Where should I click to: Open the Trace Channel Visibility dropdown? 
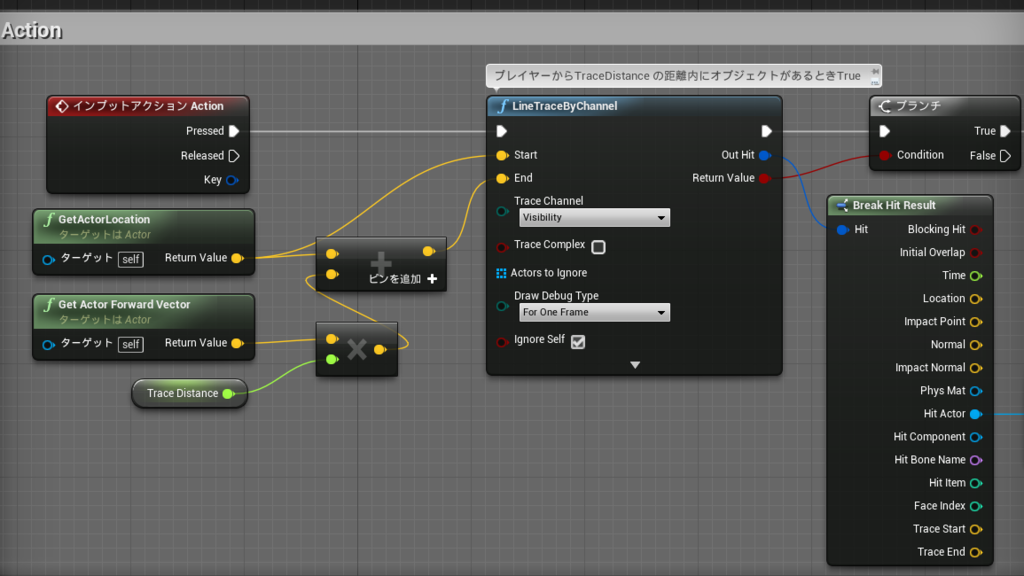click(x=594, y=217)
